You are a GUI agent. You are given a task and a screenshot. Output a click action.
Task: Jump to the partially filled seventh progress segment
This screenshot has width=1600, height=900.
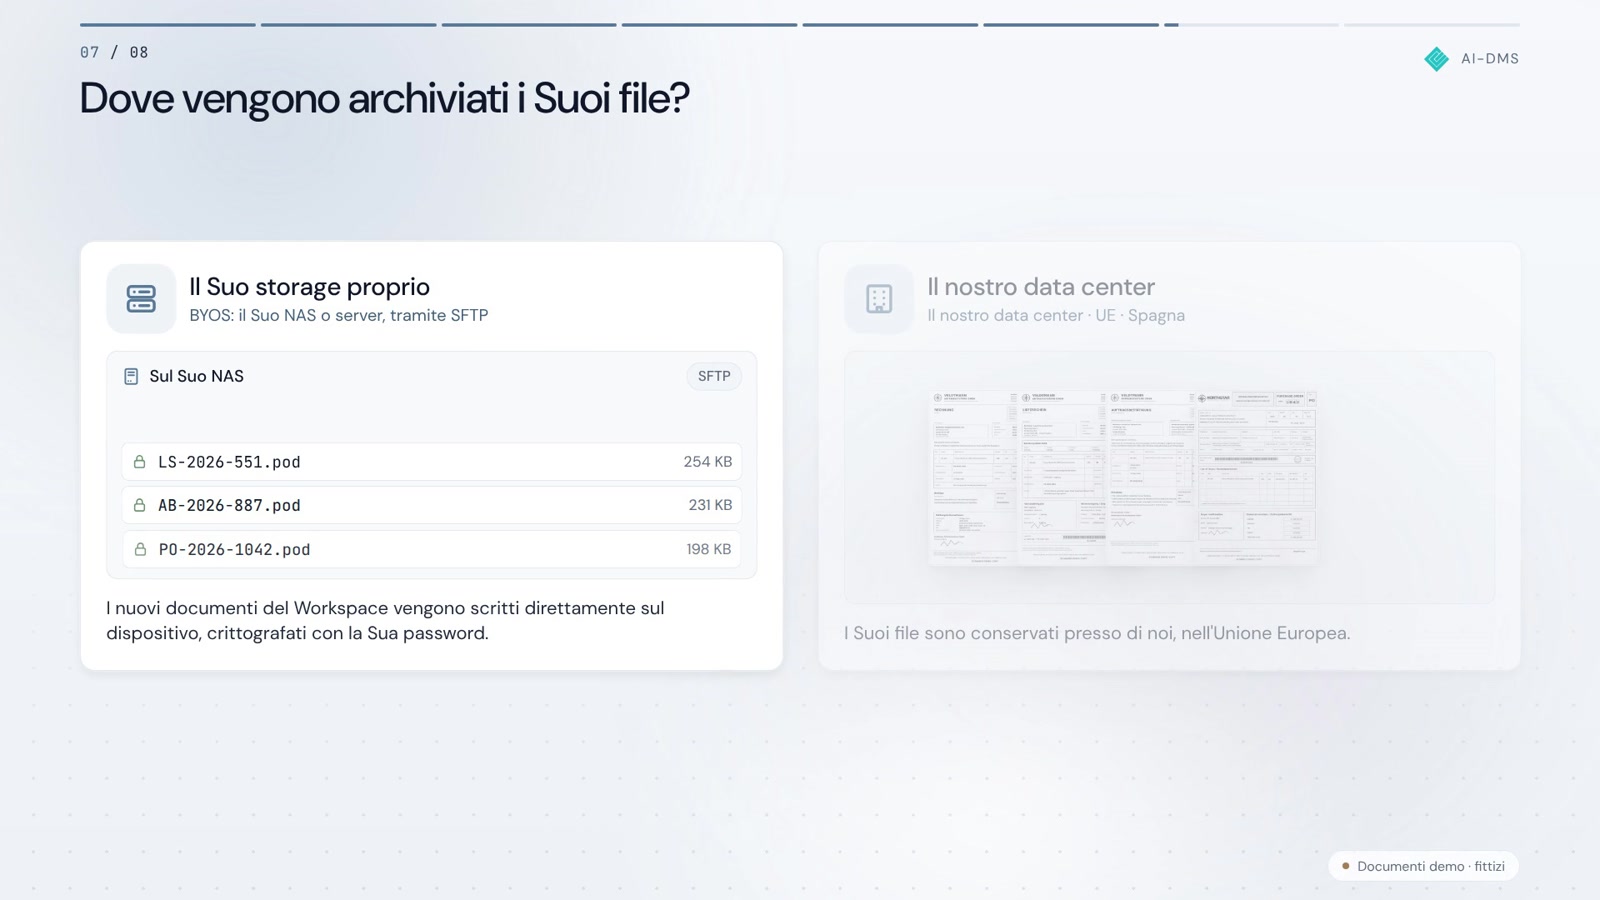tap(1251, 25)
